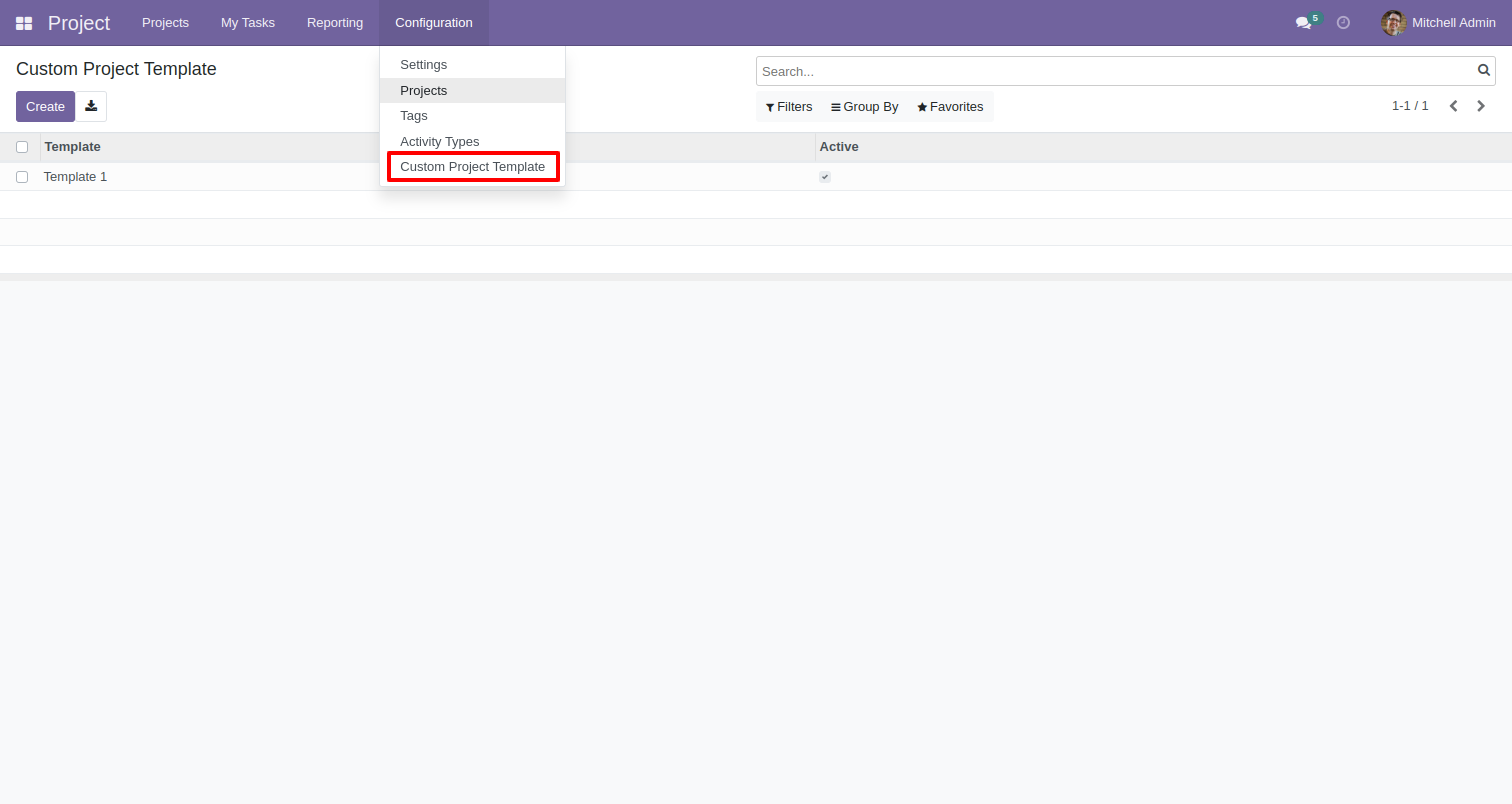
Task: Open the Reporting menu
Action: tap(335, 22)
